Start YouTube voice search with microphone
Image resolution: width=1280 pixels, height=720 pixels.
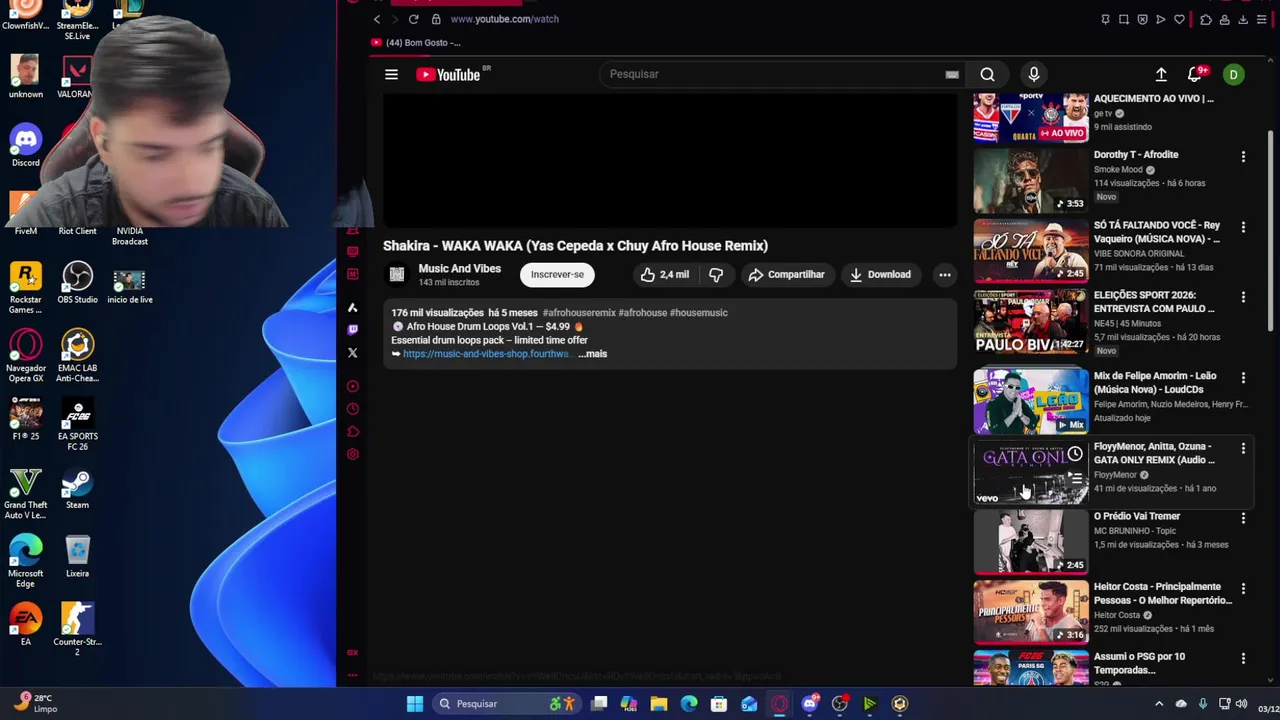[x=1034, y=74]
